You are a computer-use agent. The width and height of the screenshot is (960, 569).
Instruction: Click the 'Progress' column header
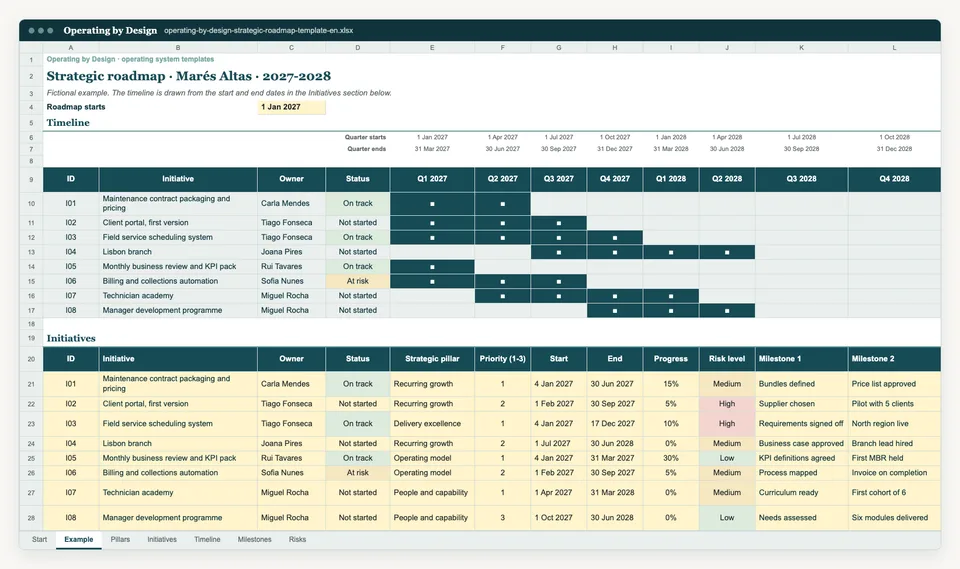click(671, 359)
